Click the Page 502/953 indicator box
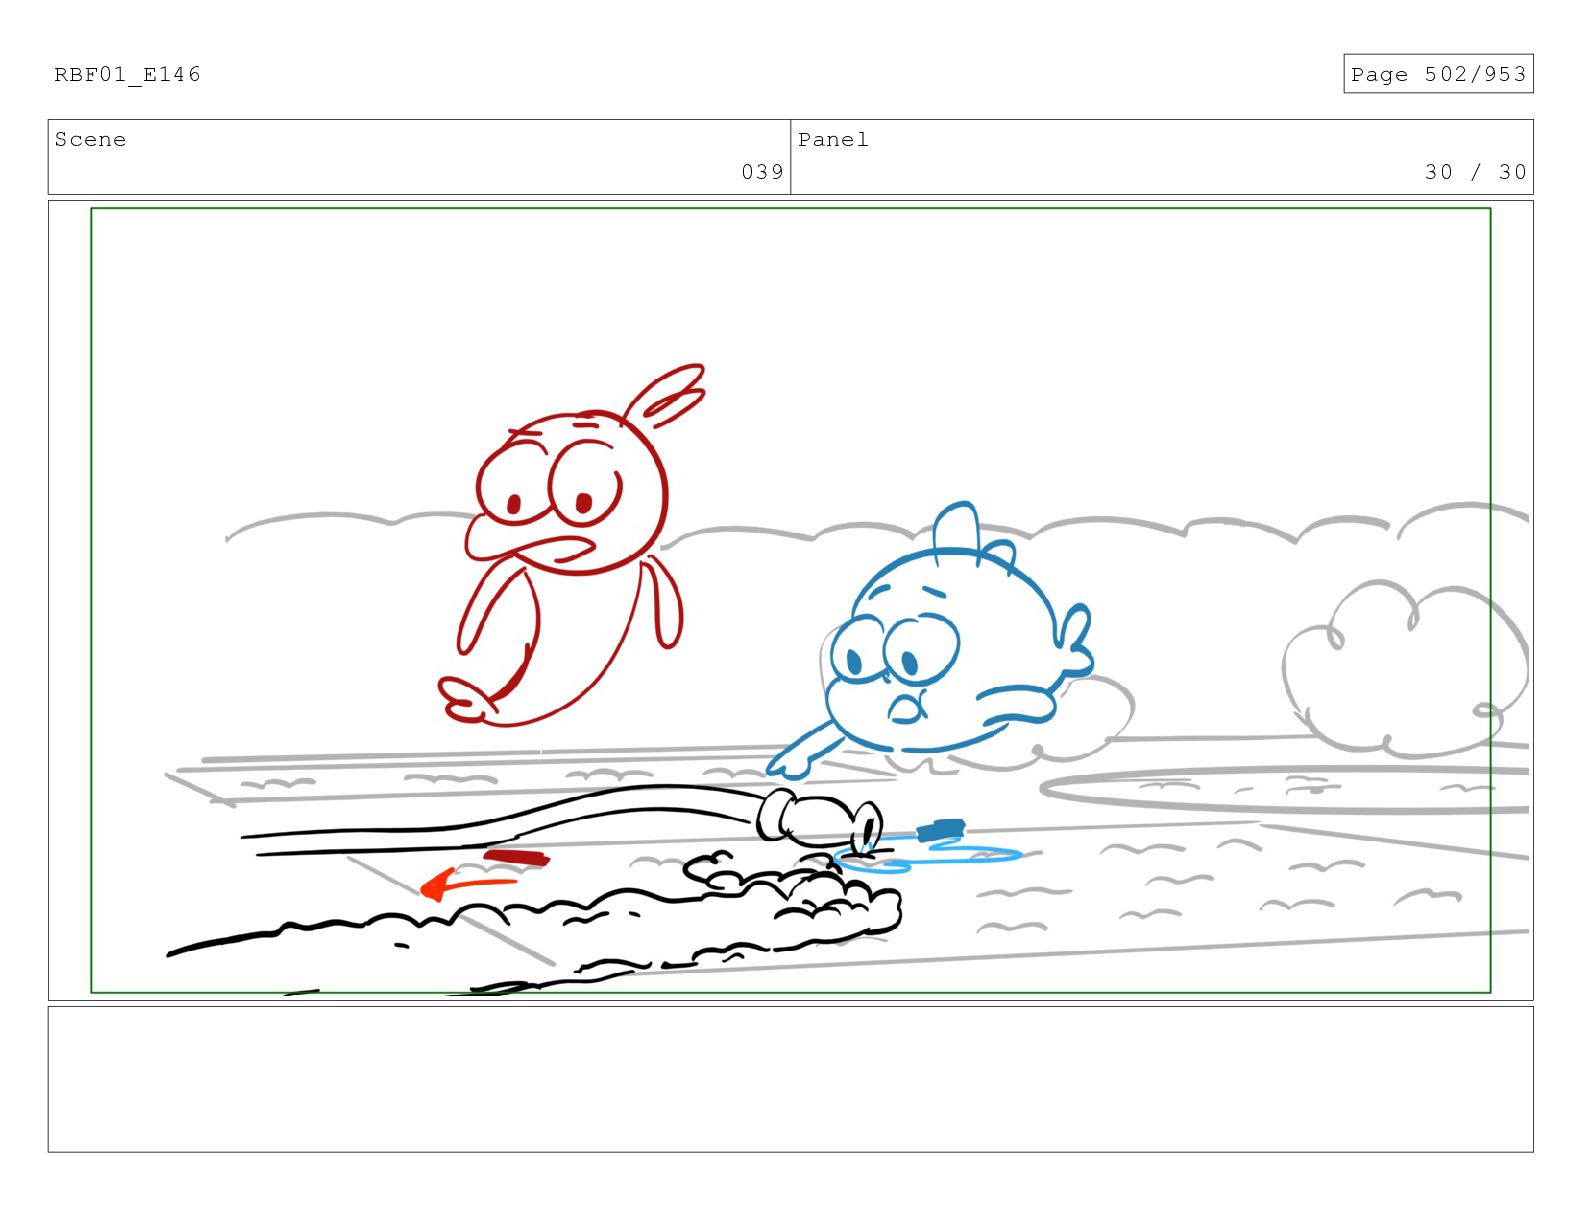This screenshot has height=1224, width=1584. pos(1437,74)
